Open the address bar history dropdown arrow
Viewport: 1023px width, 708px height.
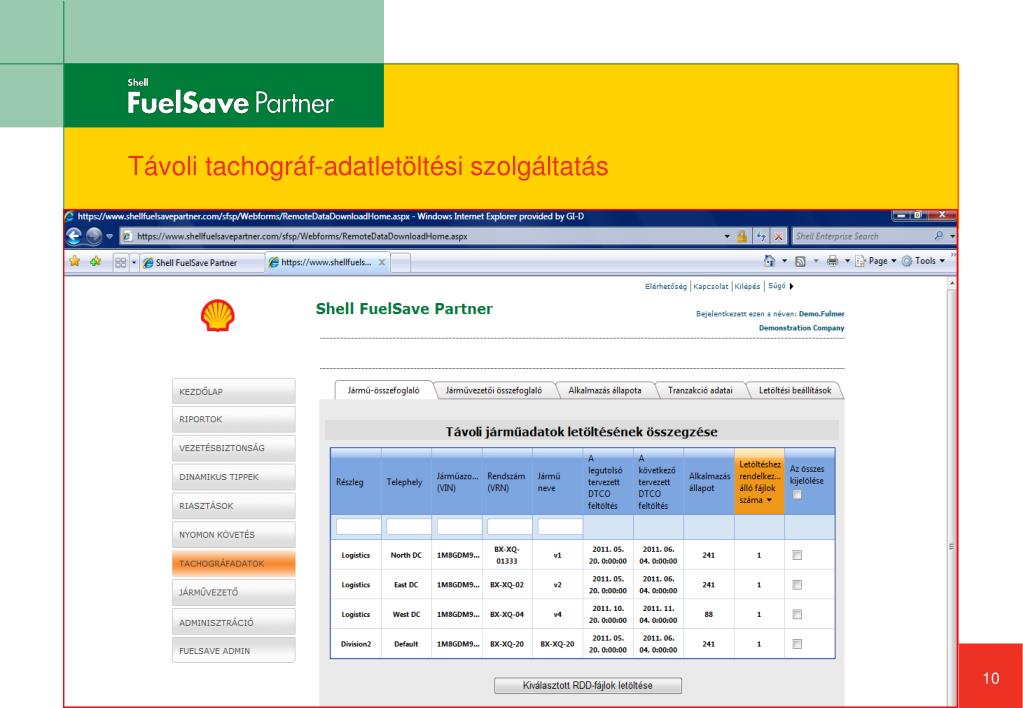pos(727,236)
